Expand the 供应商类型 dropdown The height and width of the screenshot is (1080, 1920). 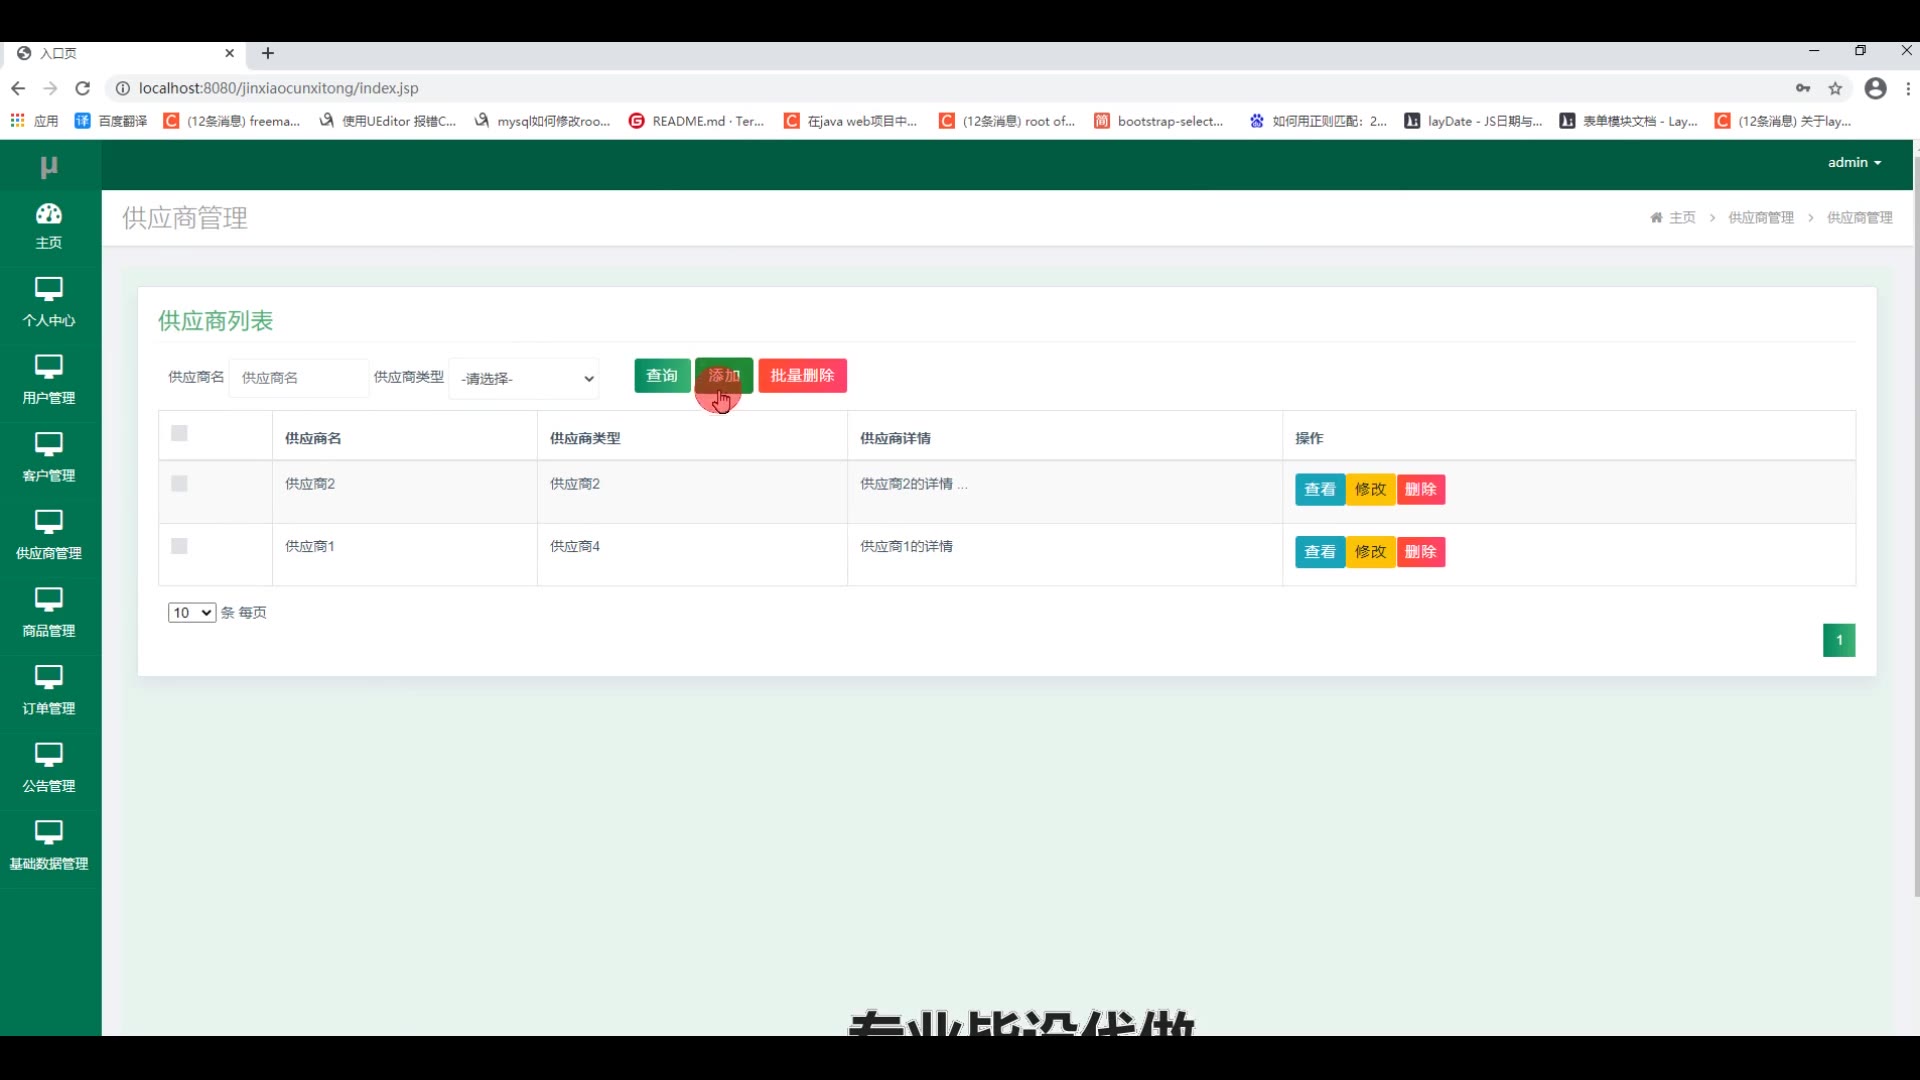point(524,378)
